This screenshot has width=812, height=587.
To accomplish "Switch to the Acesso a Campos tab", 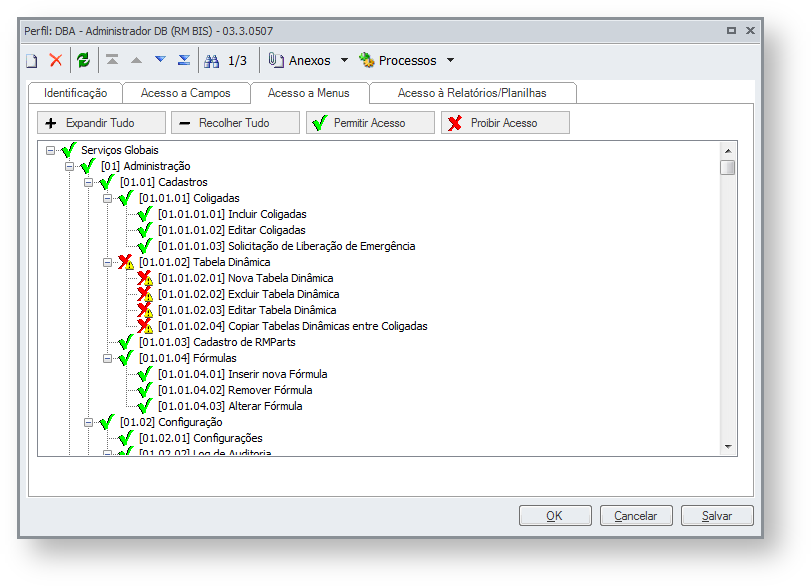I will pyautogui.click(x=185, y=93).
